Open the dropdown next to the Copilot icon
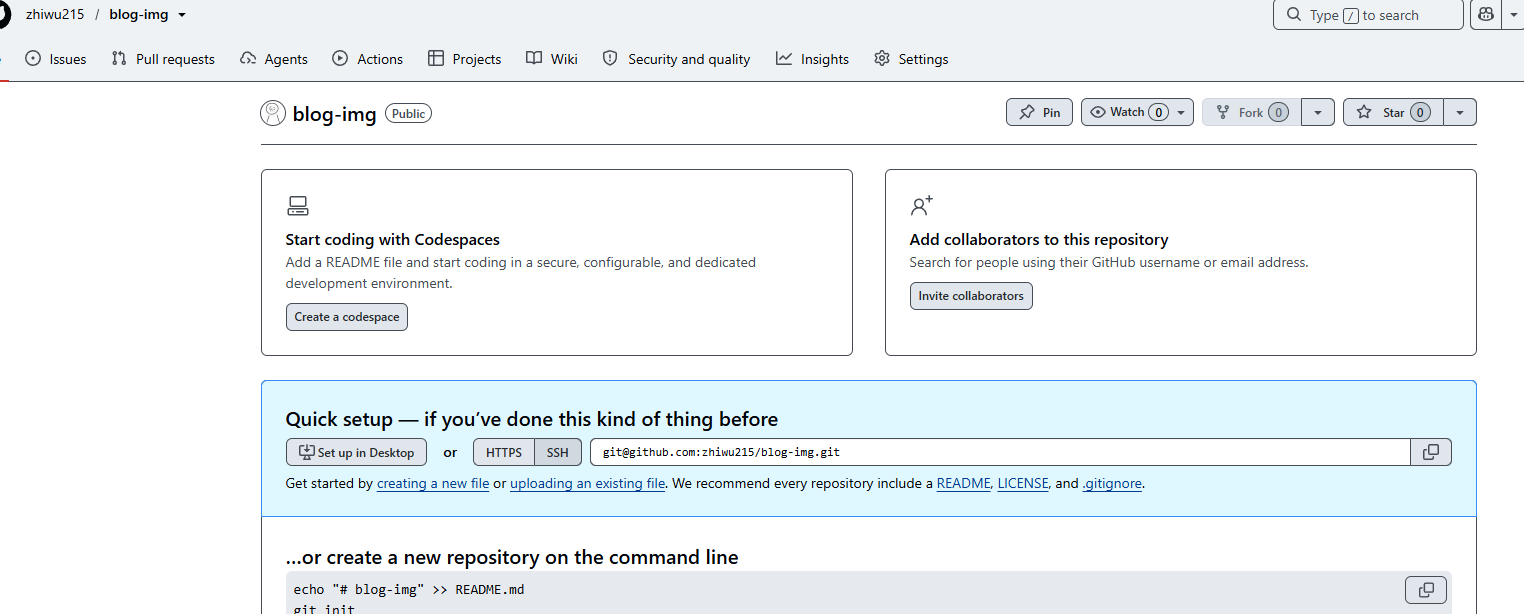Screen dimensions: 1524x614 point(1512,15)
